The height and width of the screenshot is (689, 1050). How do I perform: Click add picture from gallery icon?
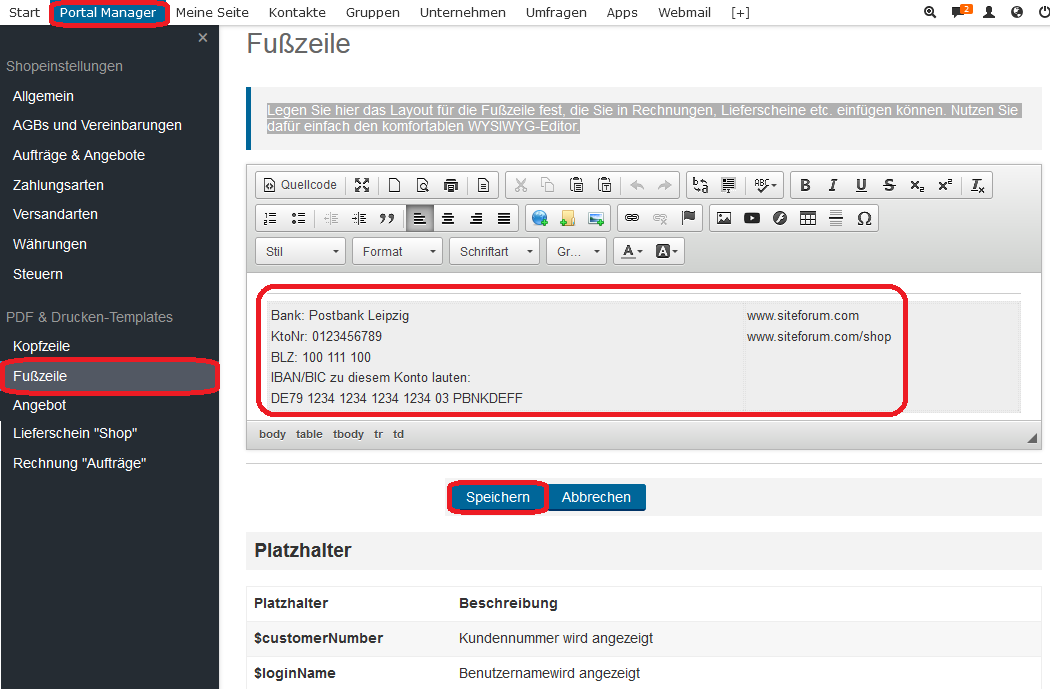coord(596,218)
